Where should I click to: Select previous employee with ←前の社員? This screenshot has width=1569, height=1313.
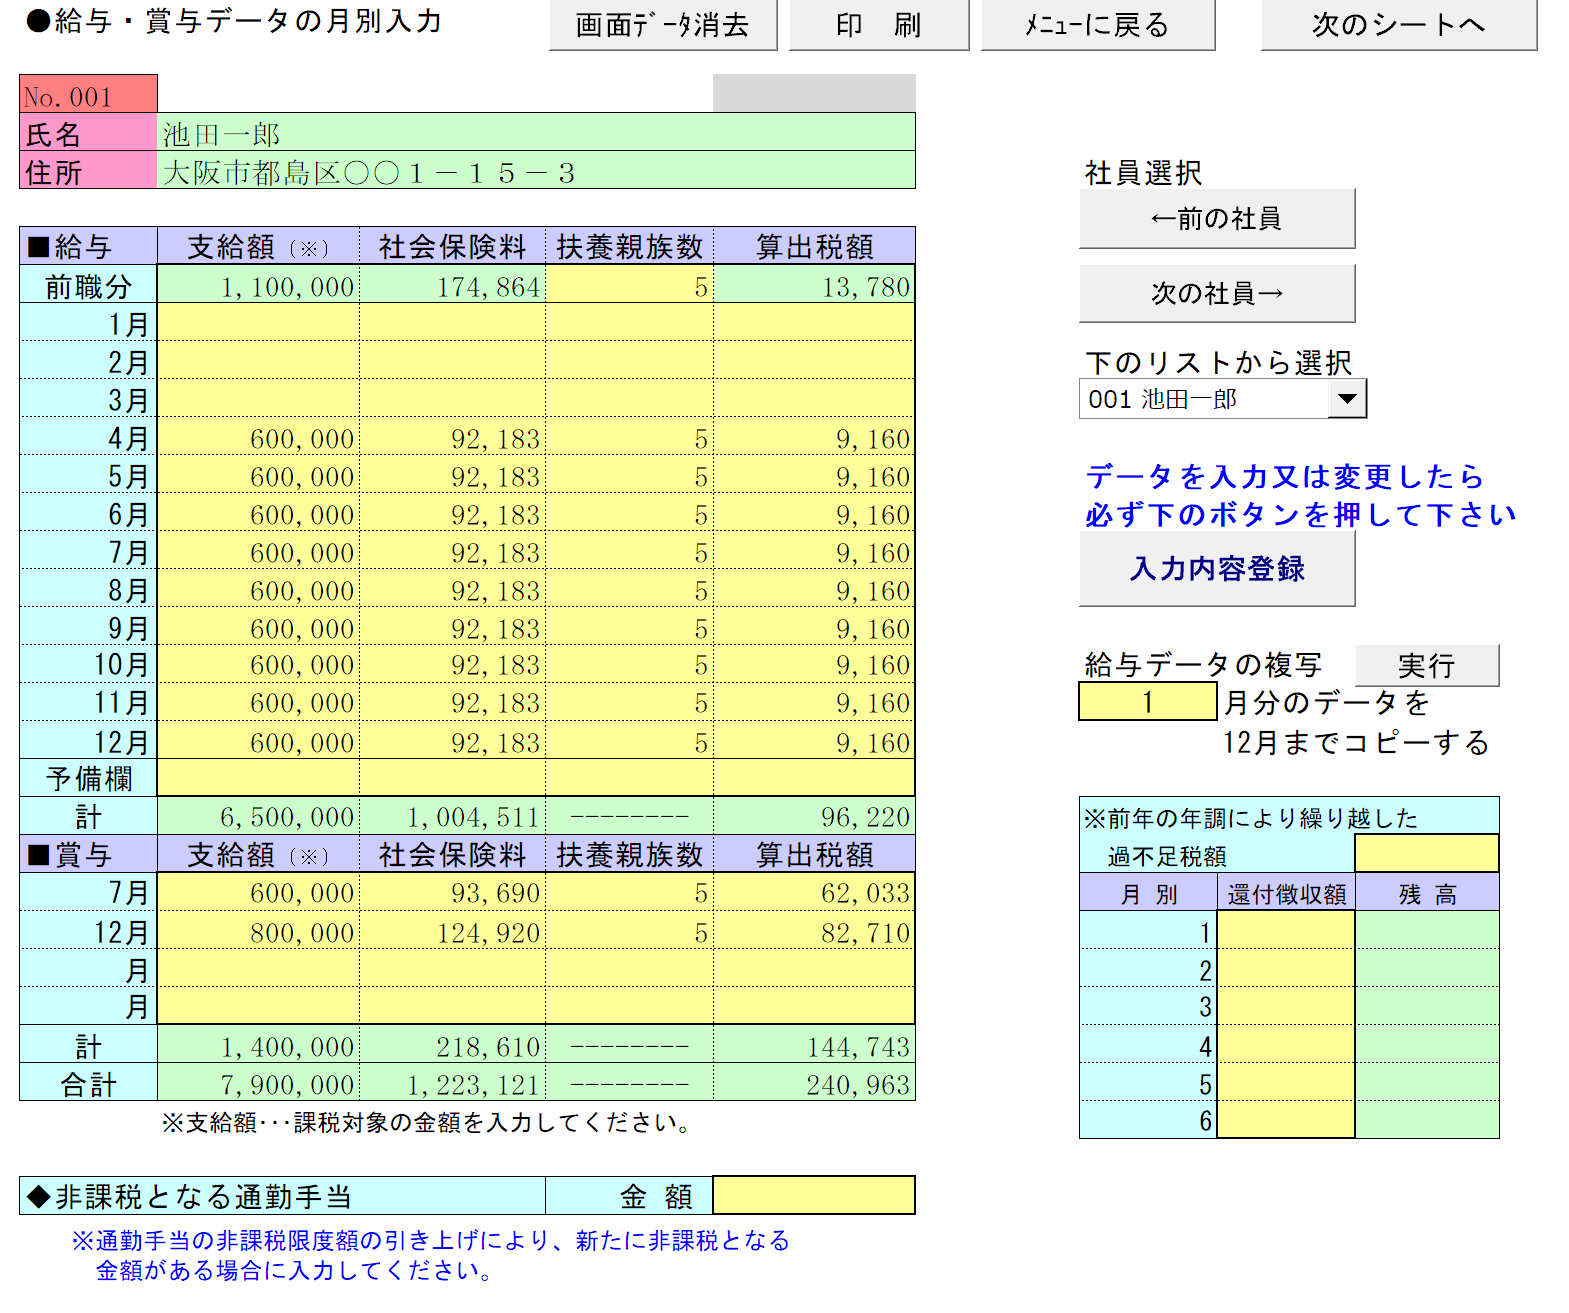coord(1216,218)
